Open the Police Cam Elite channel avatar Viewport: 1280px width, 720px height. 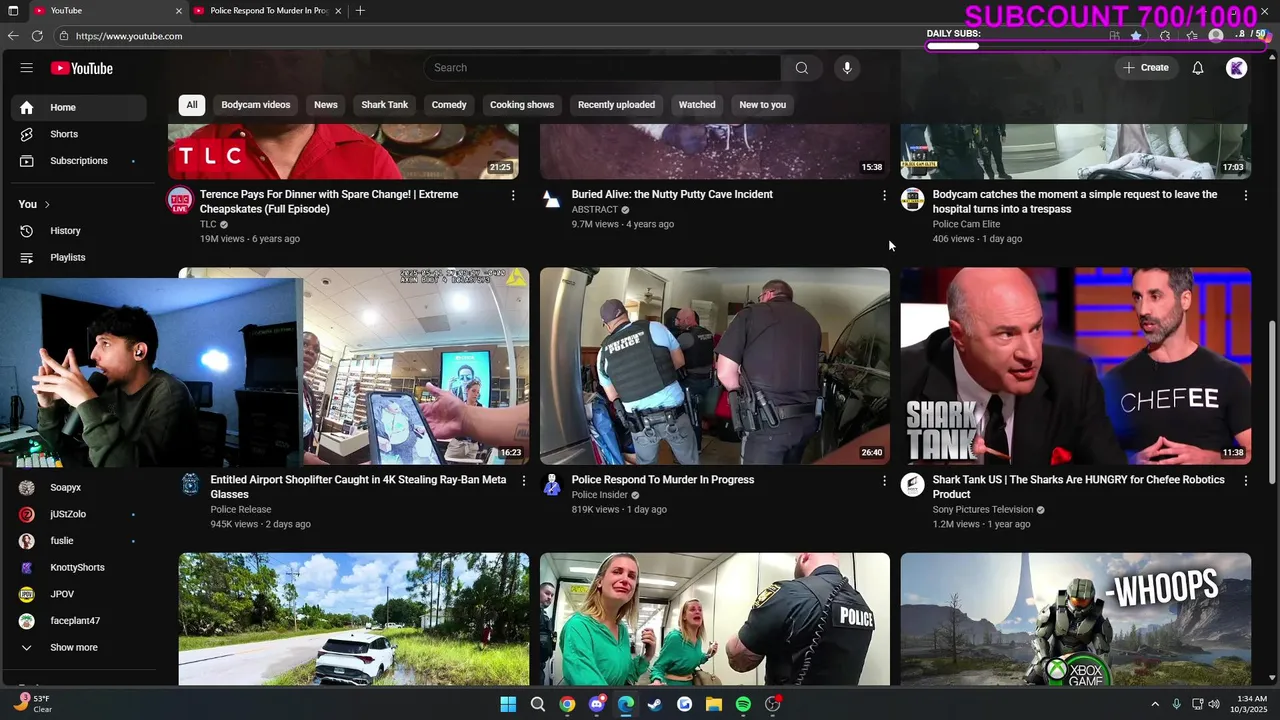pyautogui.click(x=912, y=200)
